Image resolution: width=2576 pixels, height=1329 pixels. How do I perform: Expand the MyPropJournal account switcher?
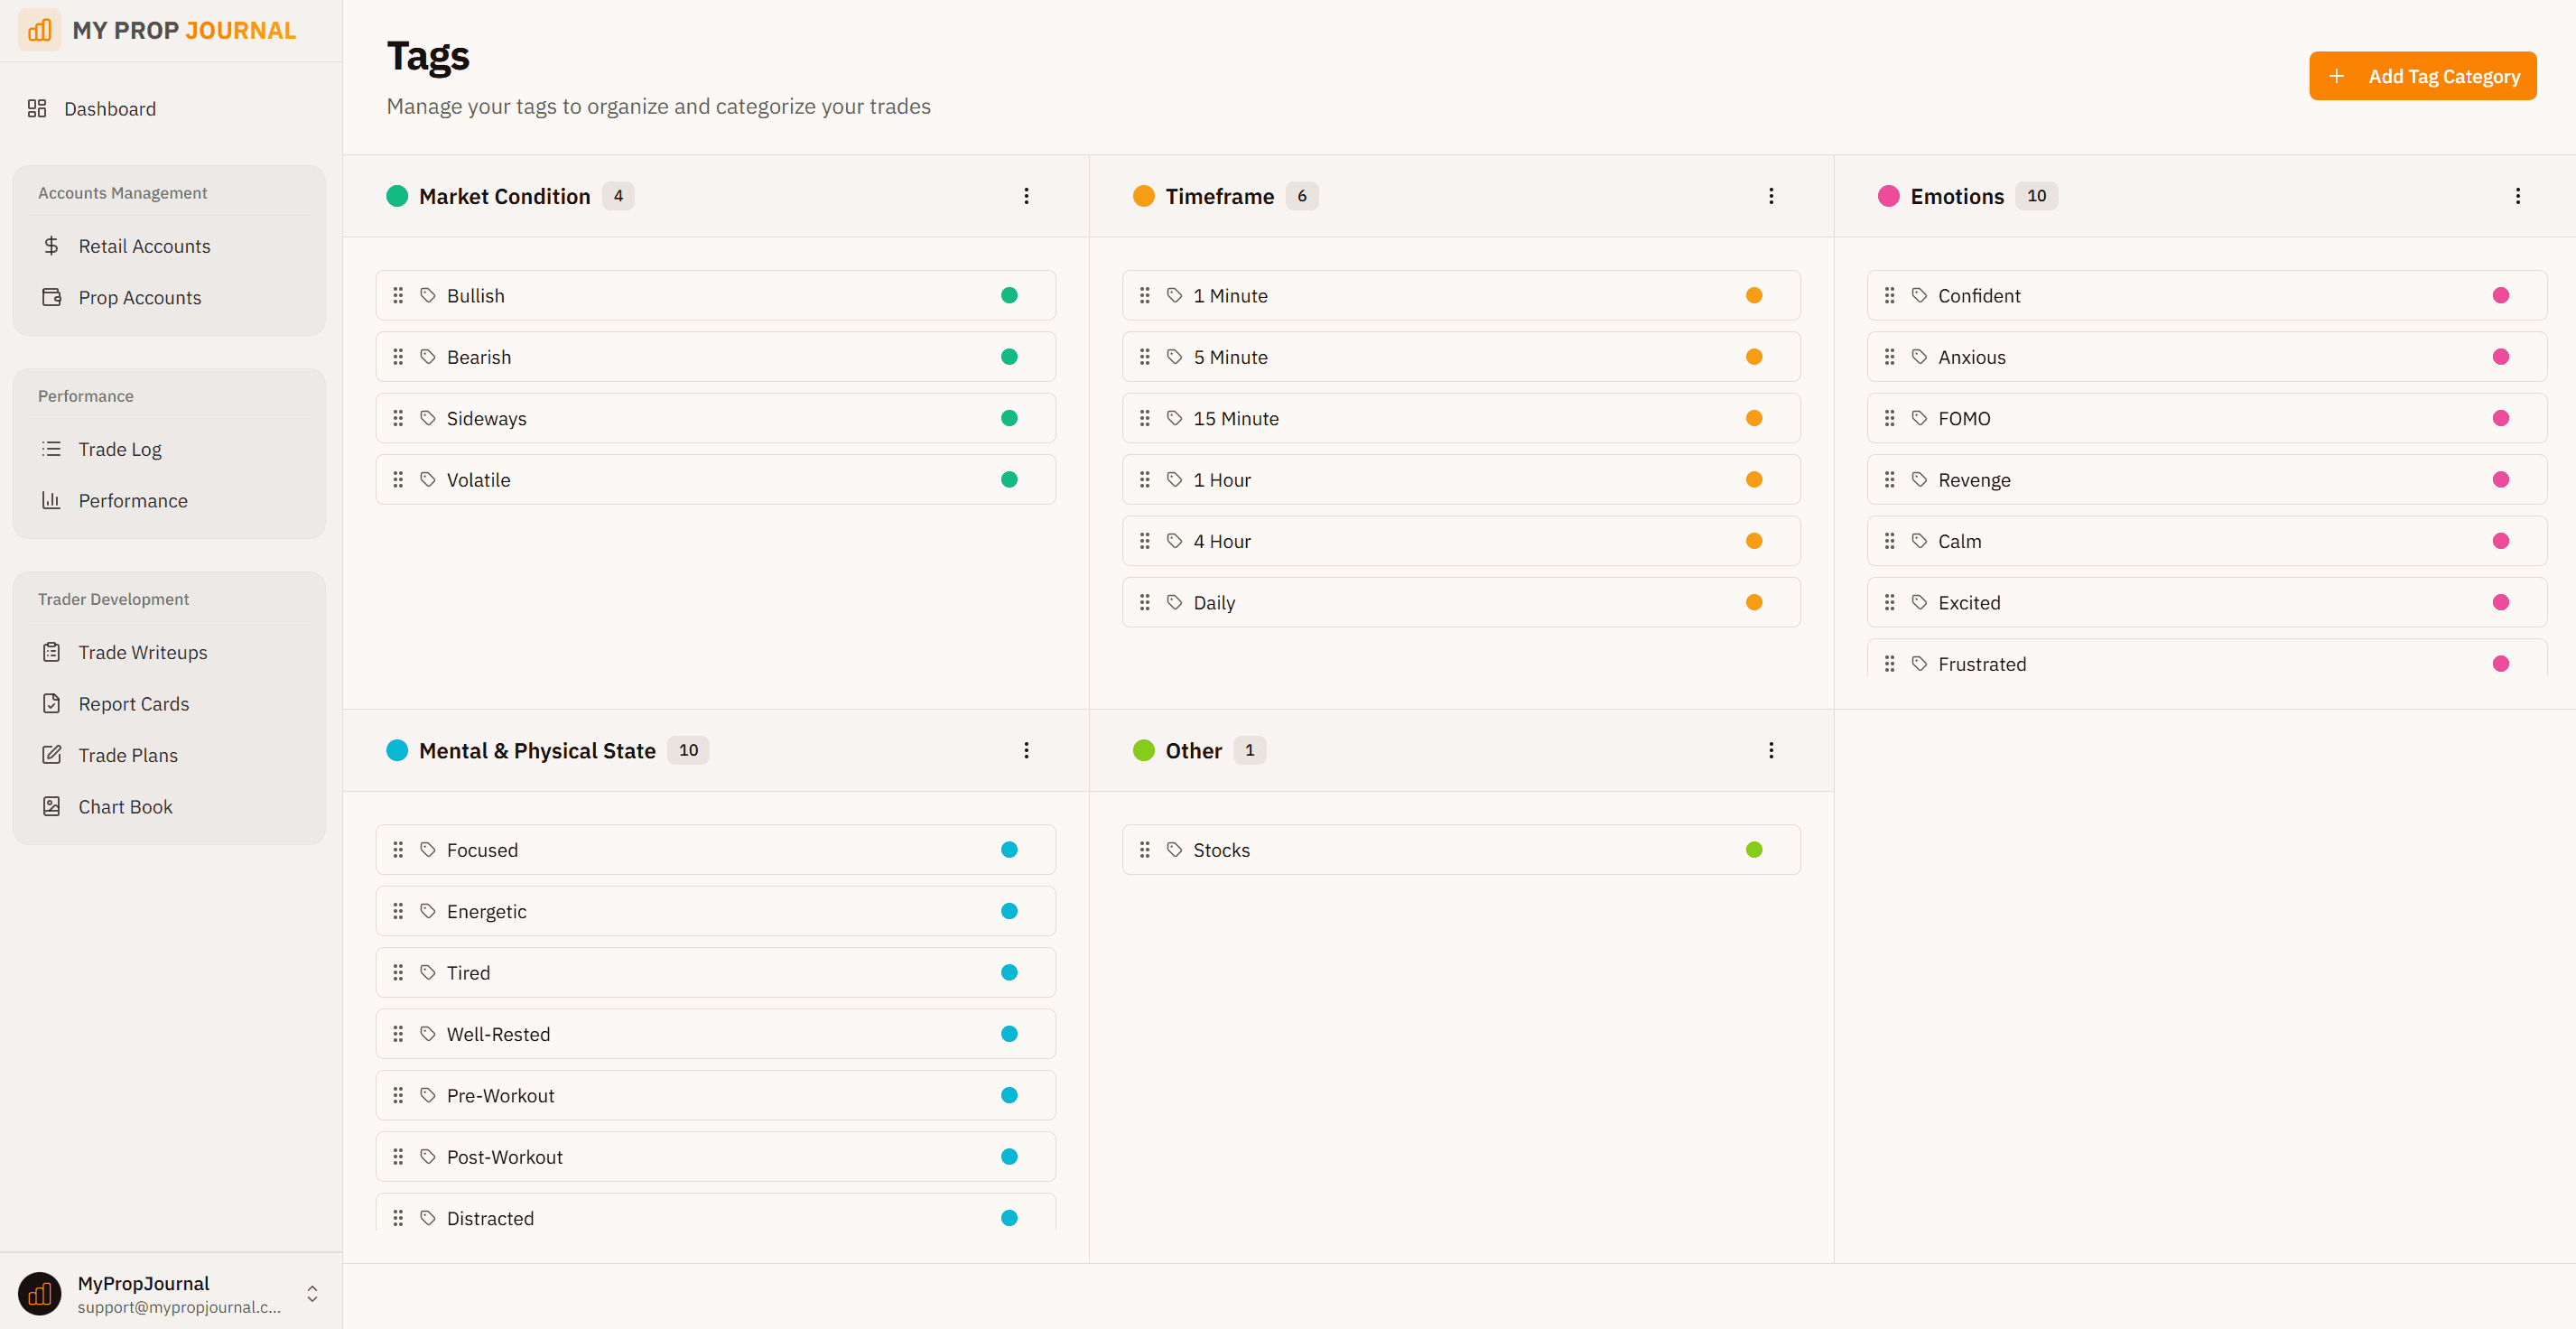(312, 1294)
